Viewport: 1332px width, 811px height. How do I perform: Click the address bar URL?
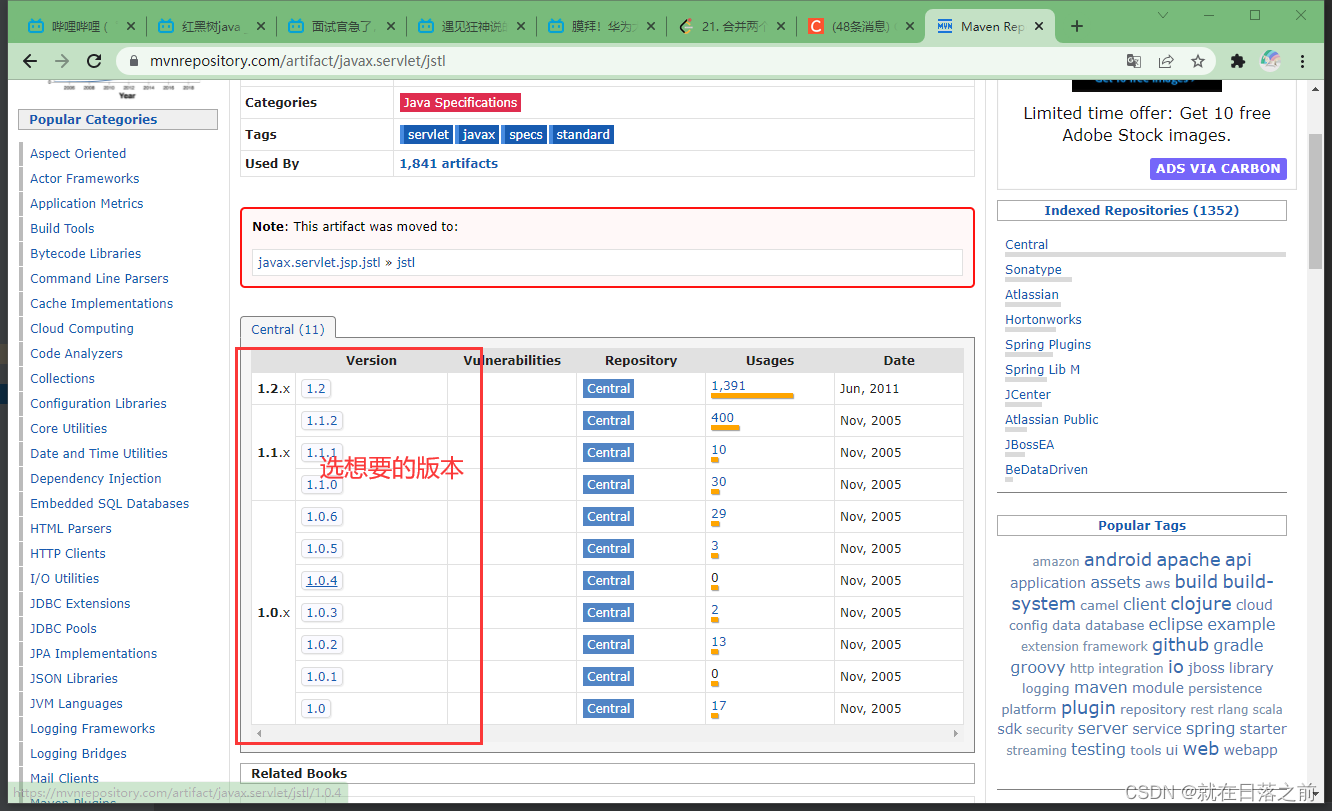(297, 61)
